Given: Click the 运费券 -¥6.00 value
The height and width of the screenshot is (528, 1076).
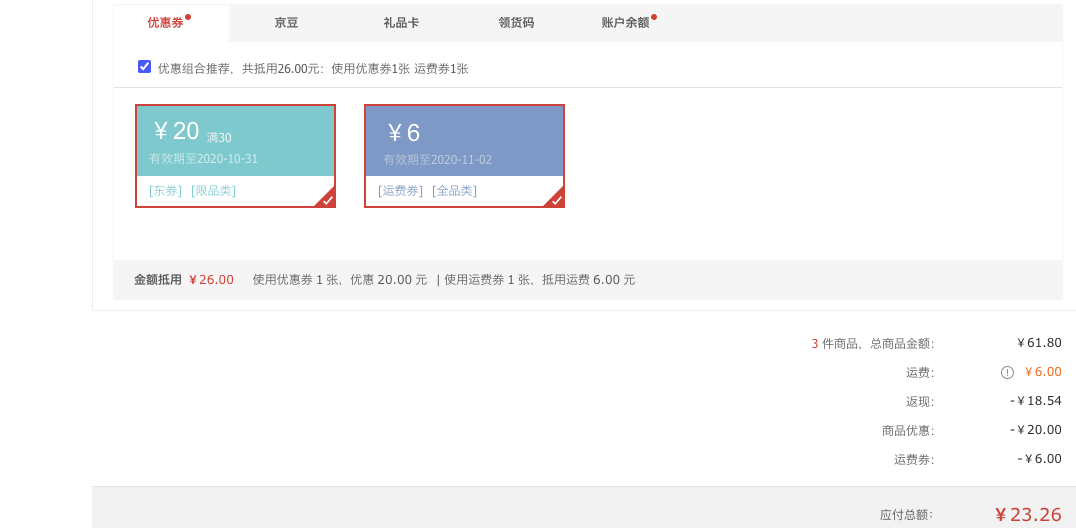Looking at the screenshot, I should (x=1039, y=459).
